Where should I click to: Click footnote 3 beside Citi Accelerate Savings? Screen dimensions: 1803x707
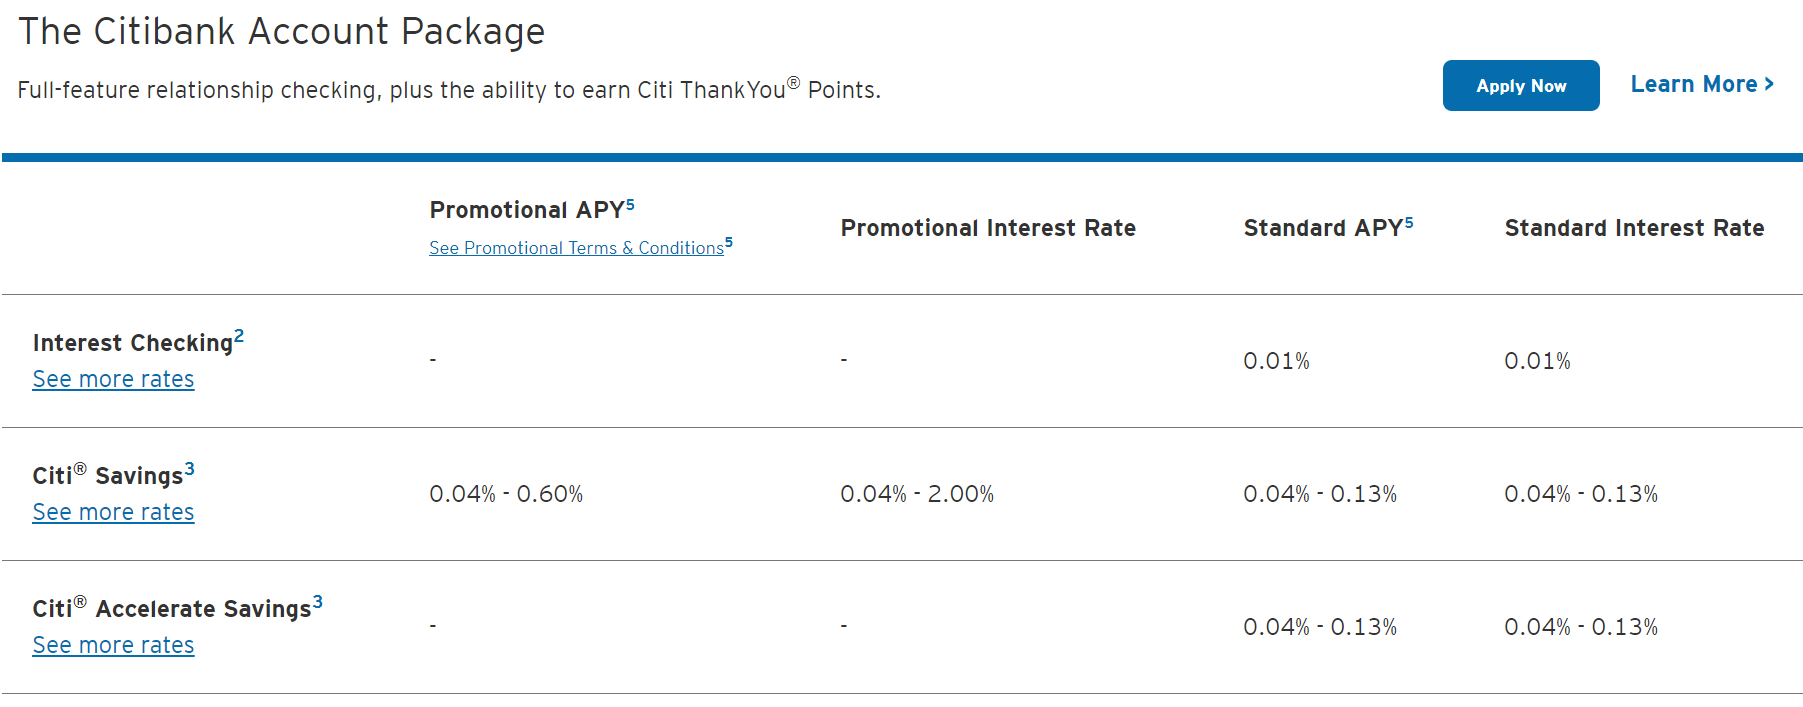tap(318, 602)
